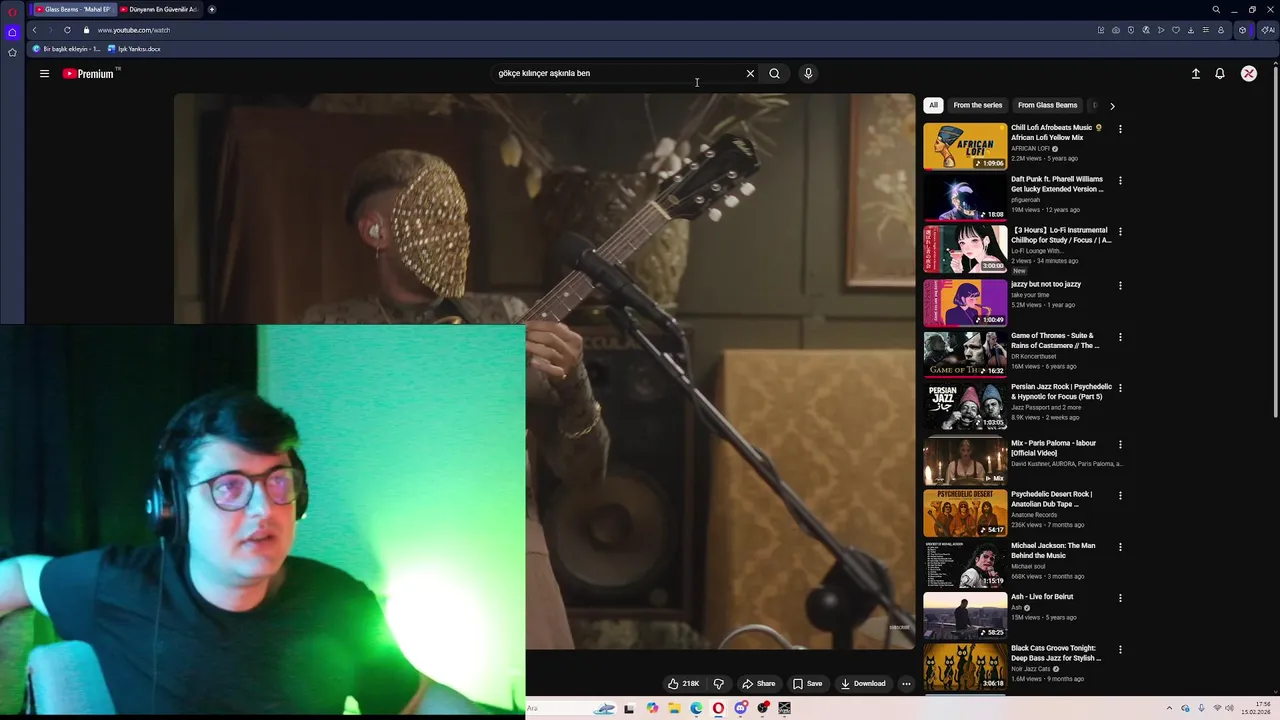
Task: Go to YouTube Premium home logo
Action: coord(89,73)
